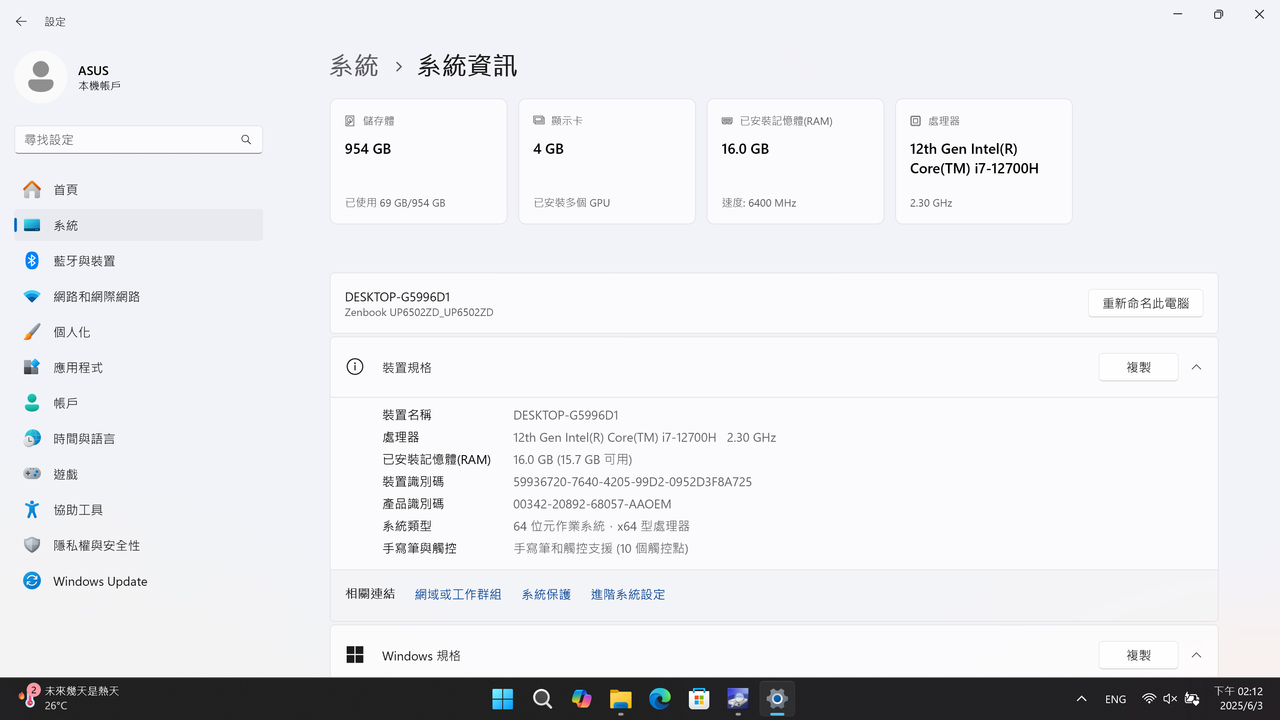Open Wi-Fi network icon in the tray

(1149, 699)
